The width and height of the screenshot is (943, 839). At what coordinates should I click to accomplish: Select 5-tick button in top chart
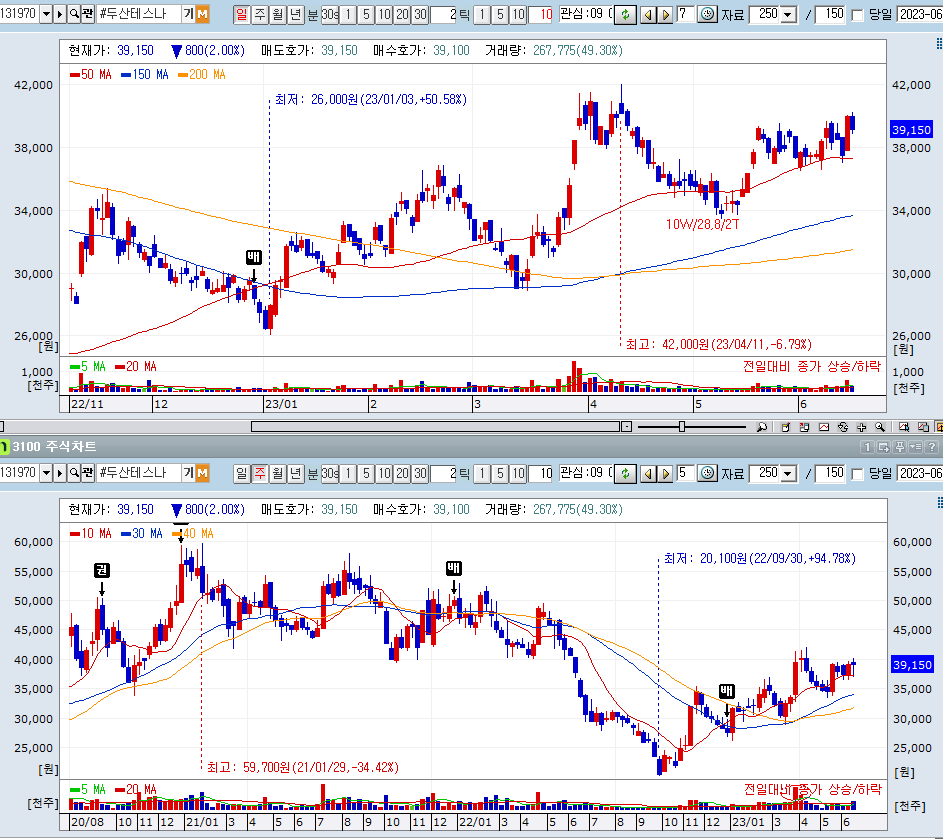click(500, 14)
